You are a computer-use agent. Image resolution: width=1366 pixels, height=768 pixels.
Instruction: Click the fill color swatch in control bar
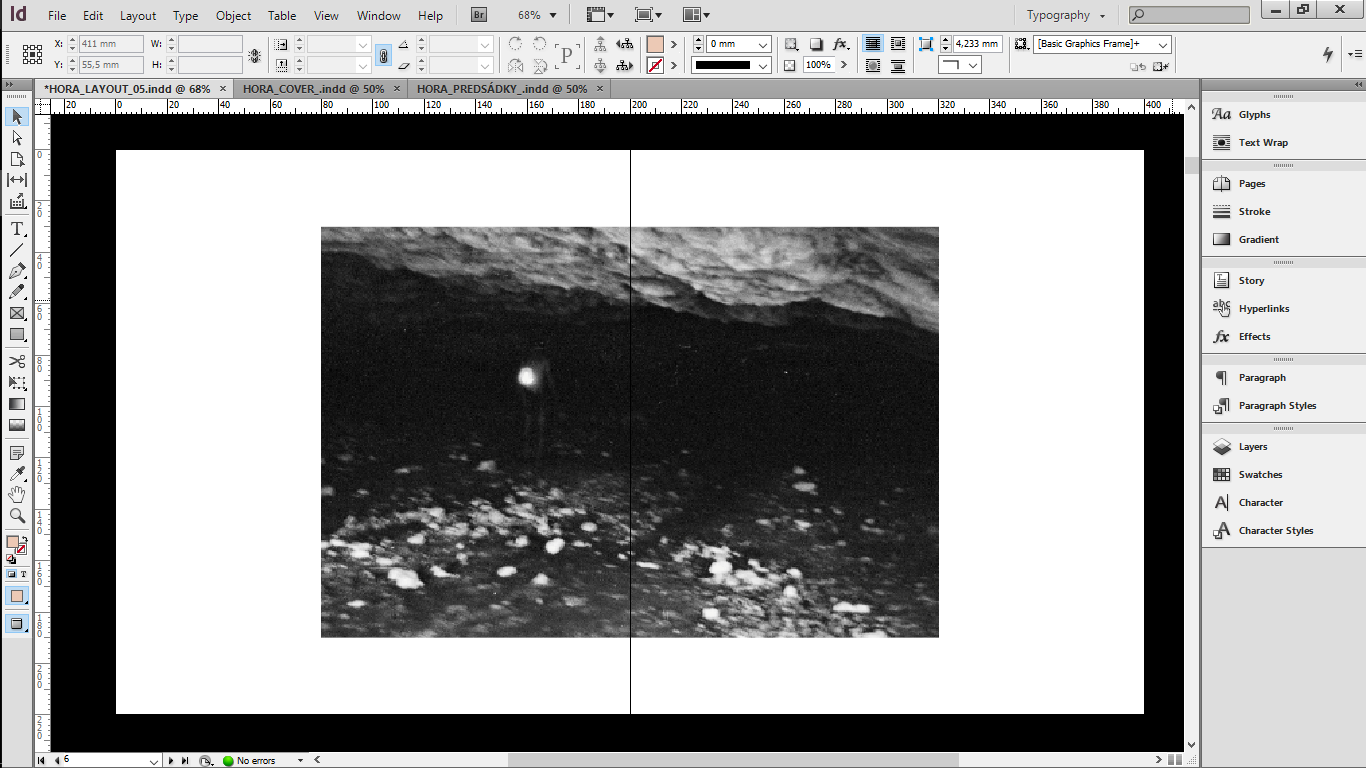point(655,44)
